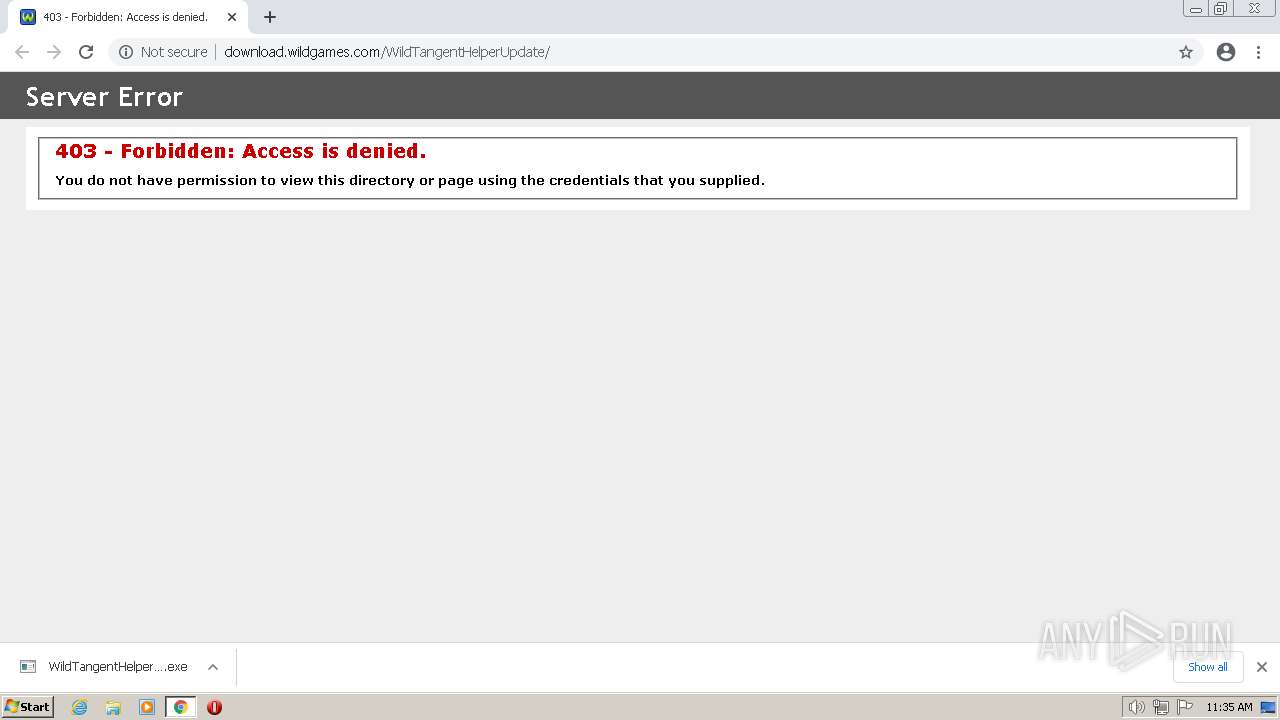
Task: Restore down the Chrome window
Action: [1221, 9]
